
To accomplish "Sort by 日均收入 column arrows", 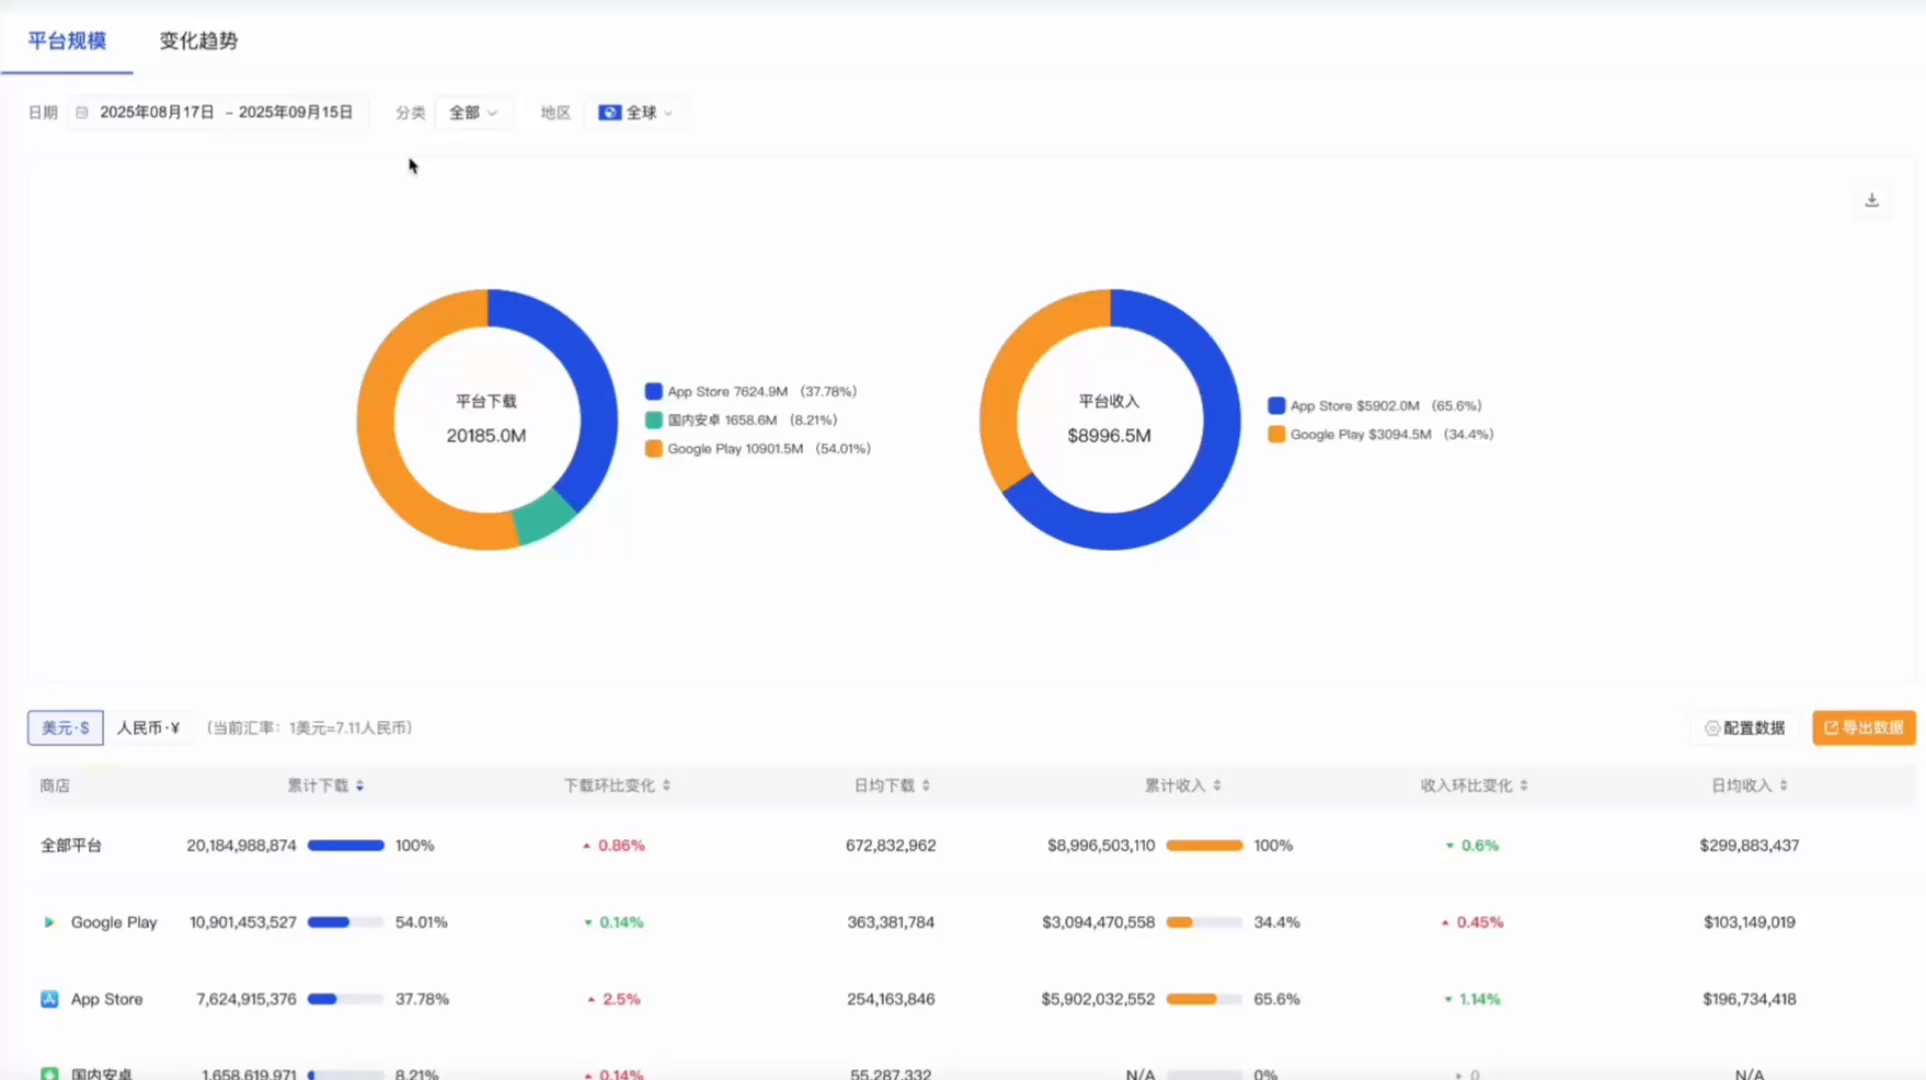I will pyautogui.click(x=1784, y=786).
